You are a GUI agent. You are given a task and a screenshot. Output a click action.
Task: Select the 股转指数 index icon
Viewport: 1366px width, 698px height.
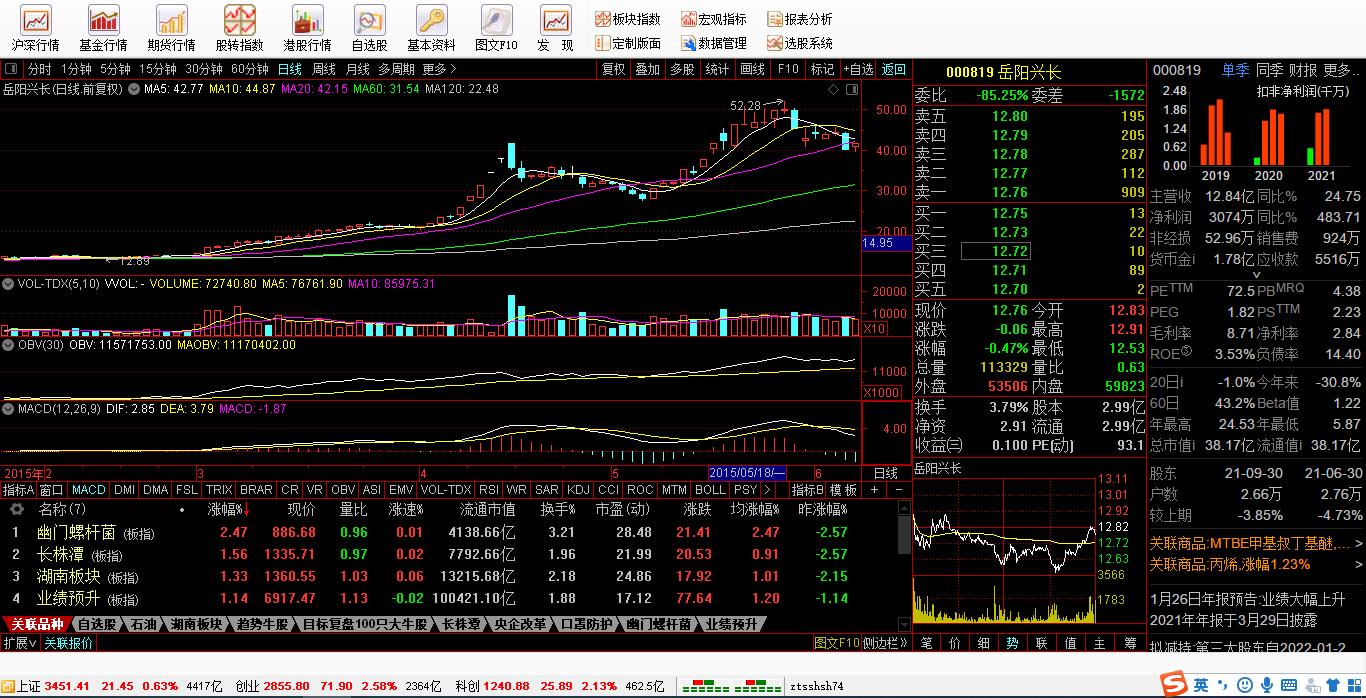[239, 28]
